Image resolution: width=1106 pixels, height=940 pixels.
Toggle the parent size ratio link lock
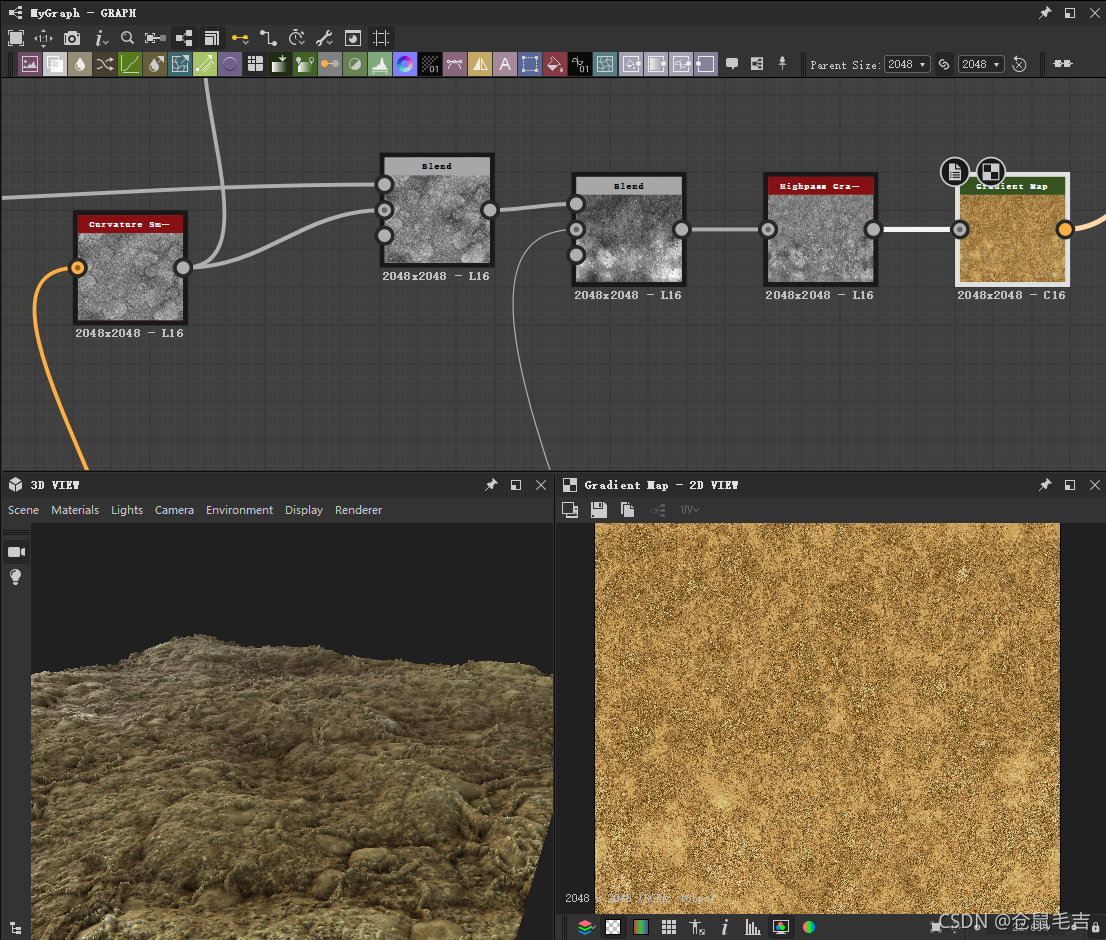click(x=944, y=64)
